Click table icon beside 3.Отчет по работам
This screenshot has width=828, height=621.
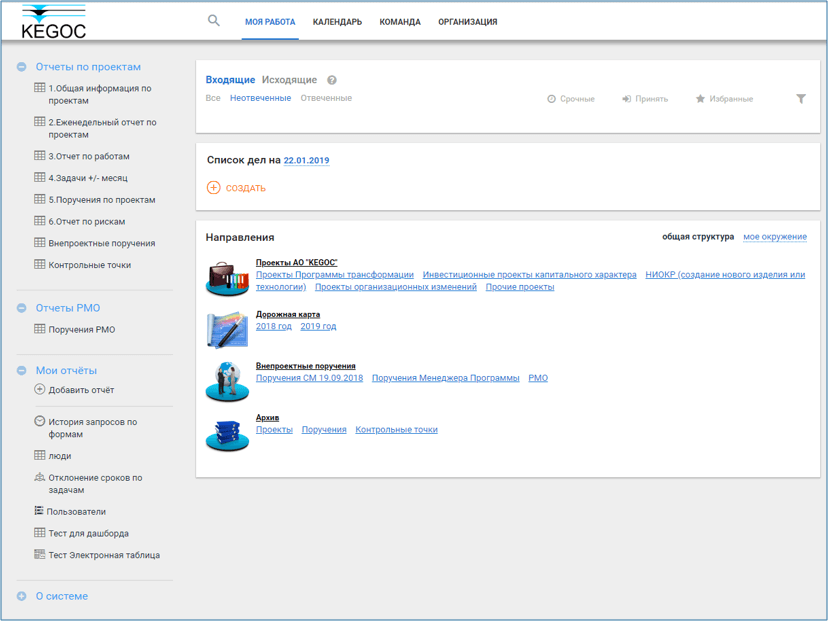pos(40,156)
